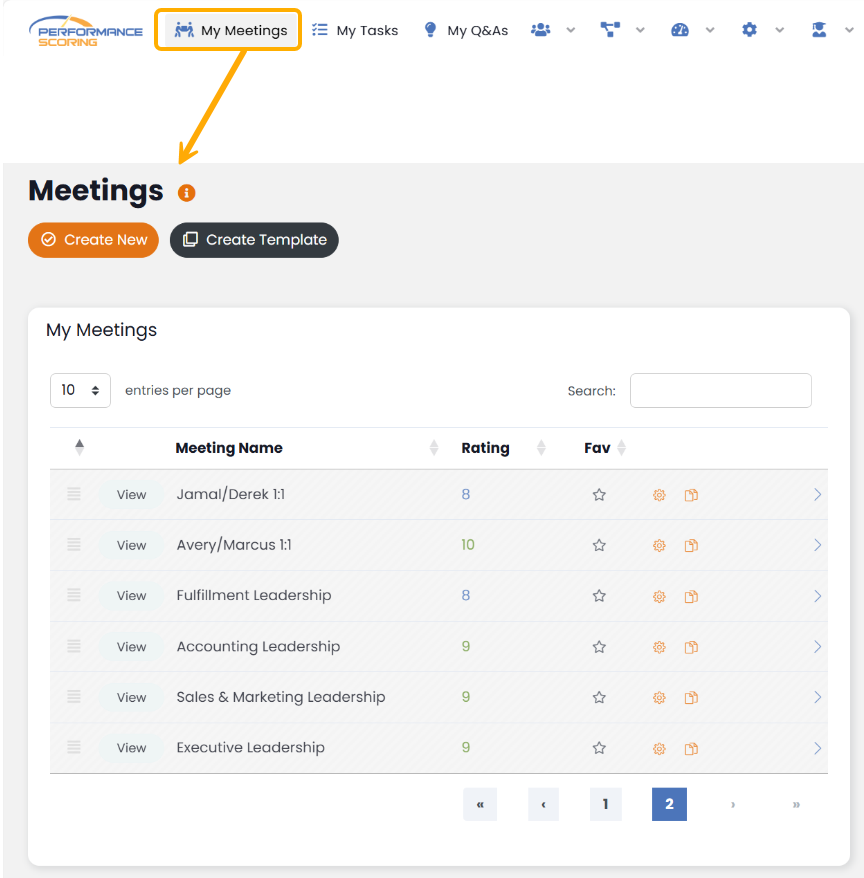Click copy icon for Executive Leadership meeting

pyautogui.click(x=691, y=749)
